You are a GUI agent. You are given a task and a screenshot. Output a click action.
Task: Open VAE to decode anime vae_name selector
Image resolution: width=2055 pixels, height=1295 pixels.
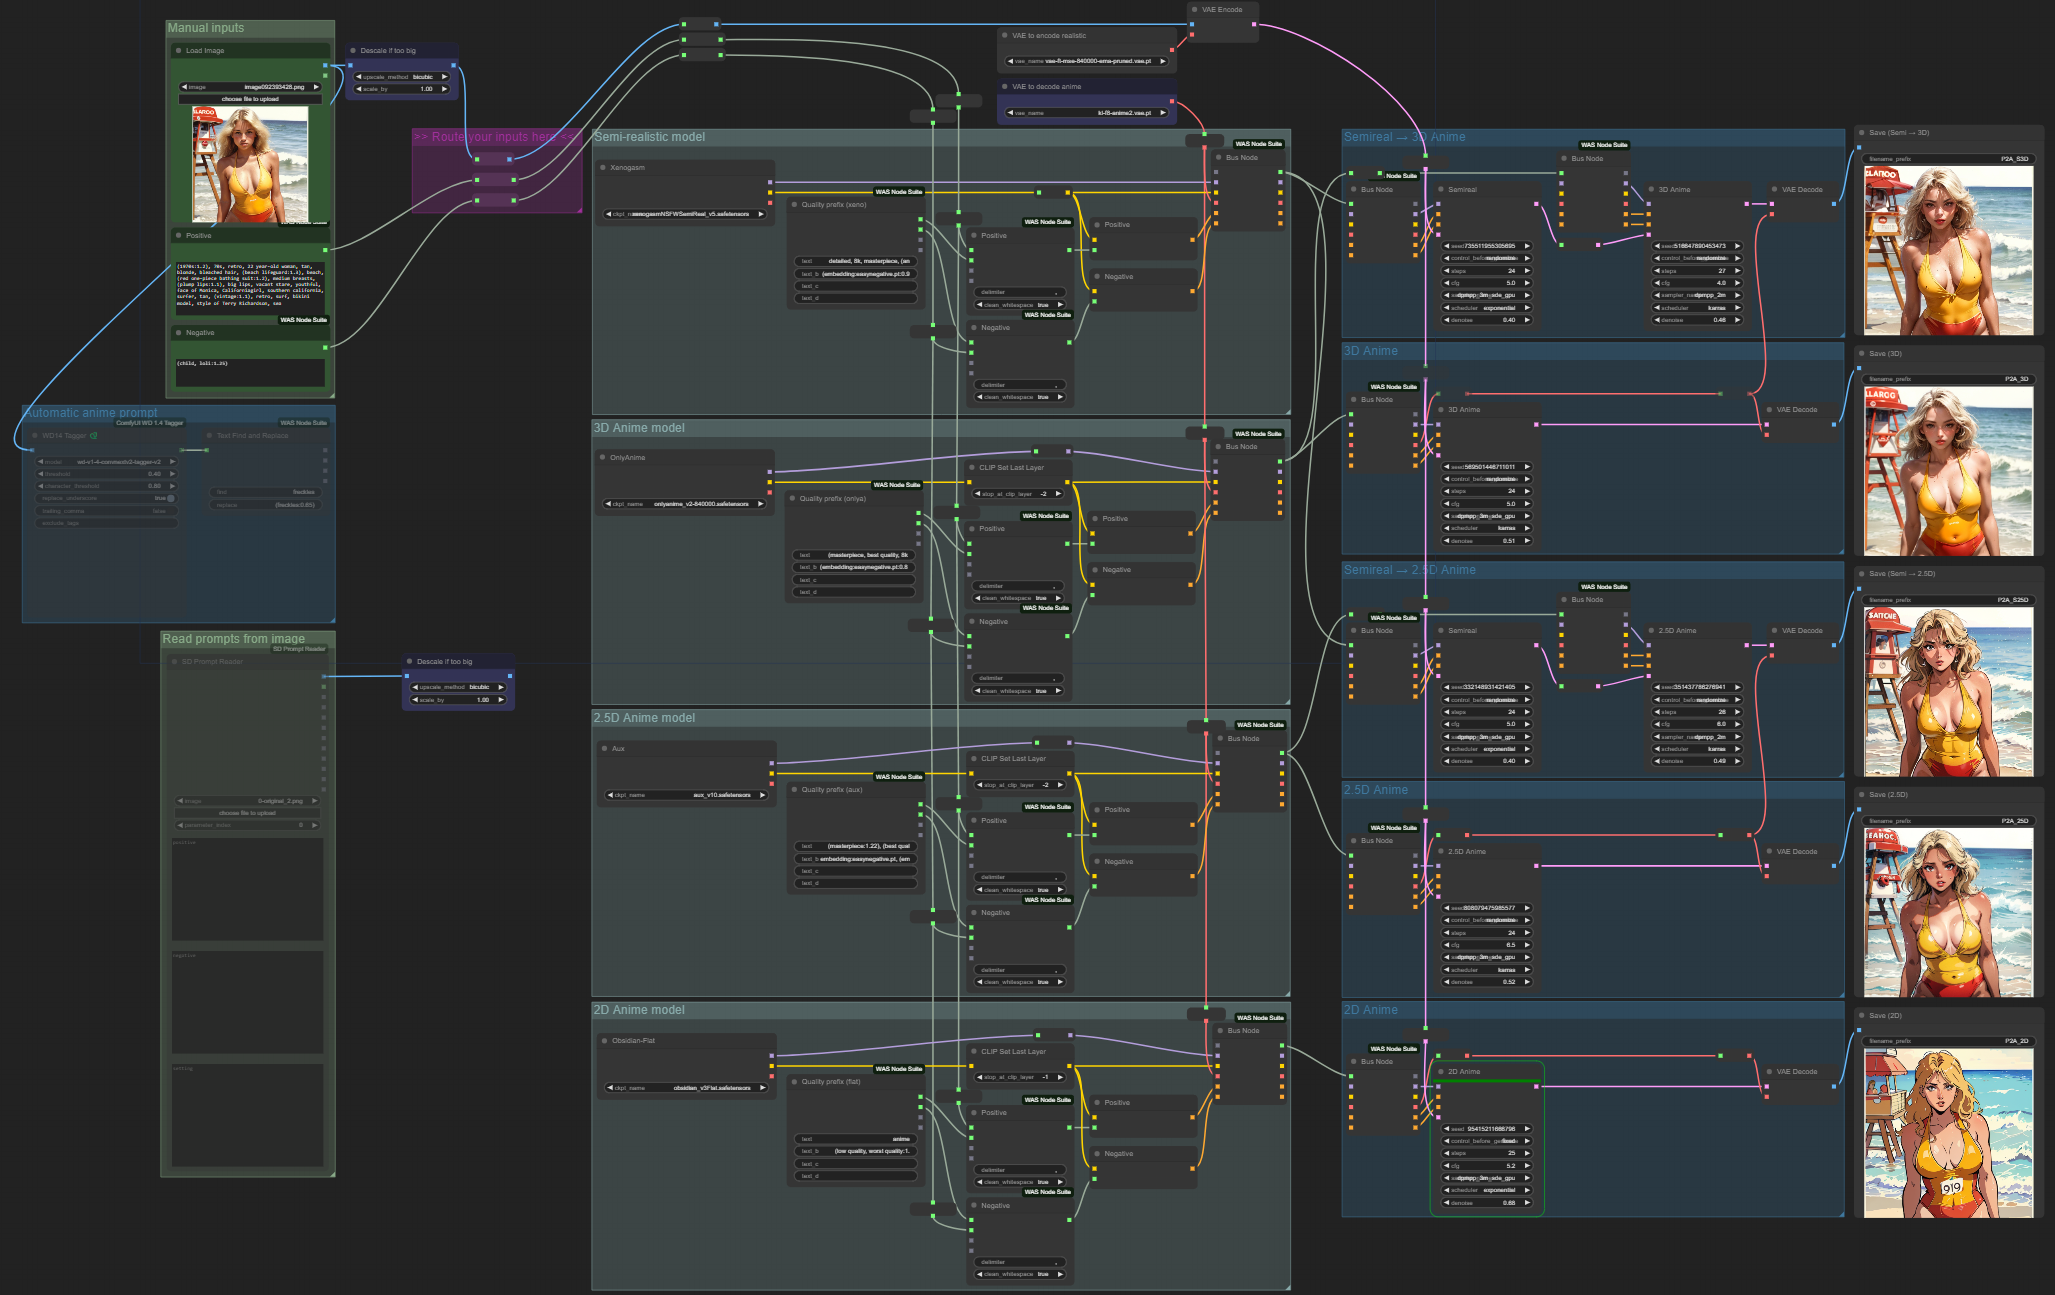tap(1086, 113)
